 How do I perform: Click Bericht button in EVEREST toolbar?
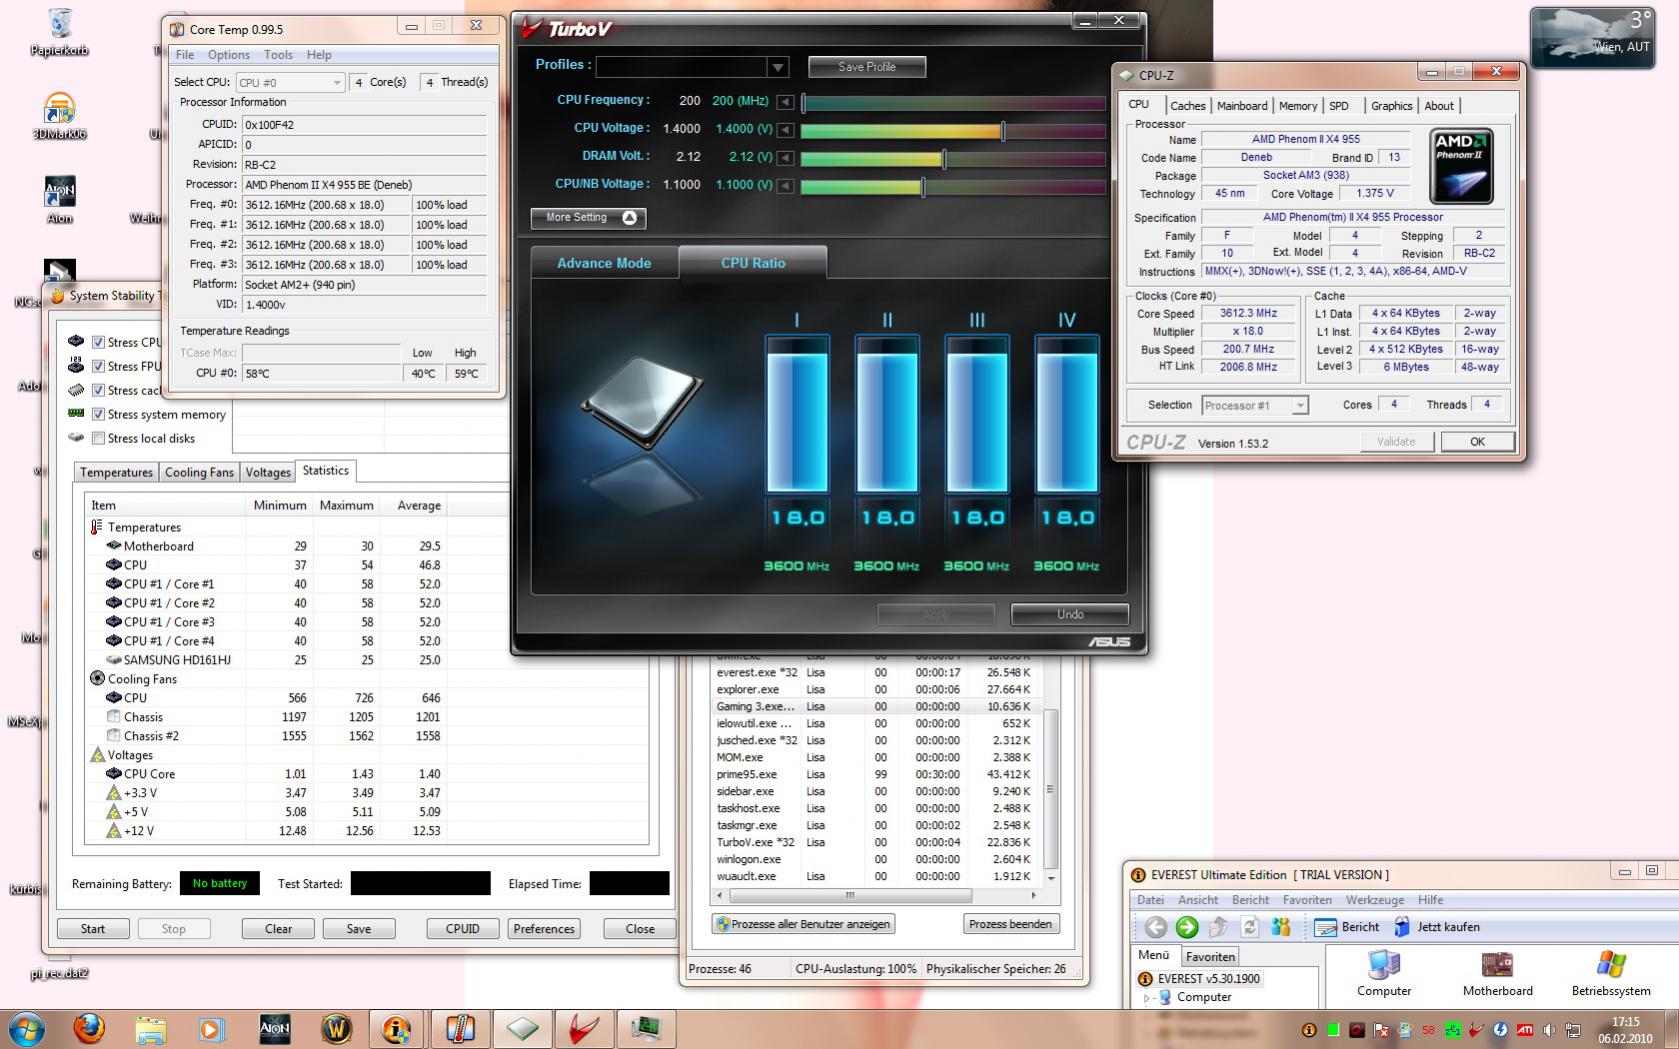pos(1347,927)
